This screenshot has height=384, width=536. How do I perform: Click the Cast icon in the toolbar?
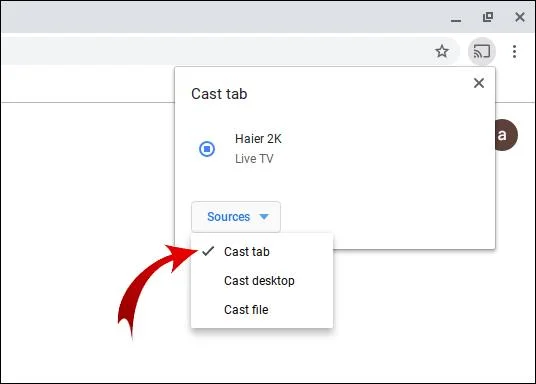(482, 52)
